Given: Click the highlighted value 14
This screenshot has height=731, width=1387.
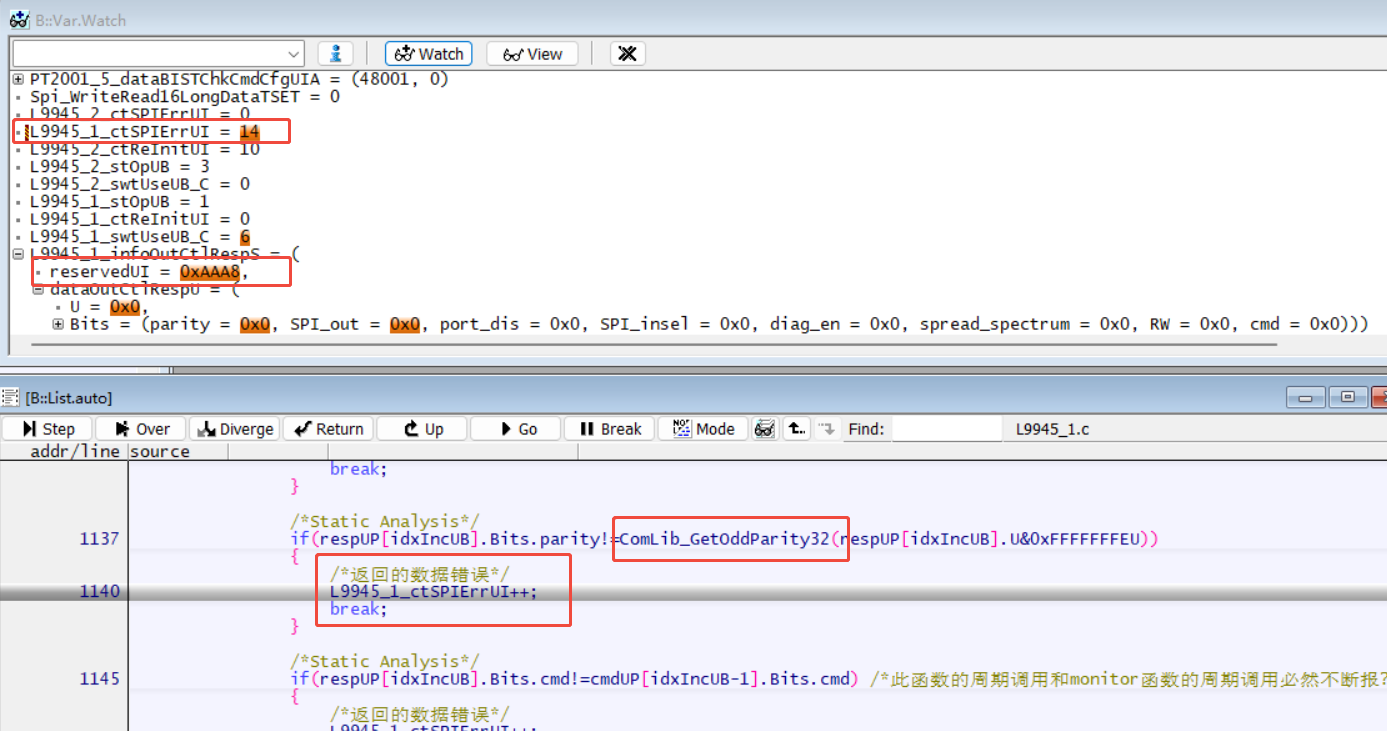Looking at the screenshot, I should [250, 132].
